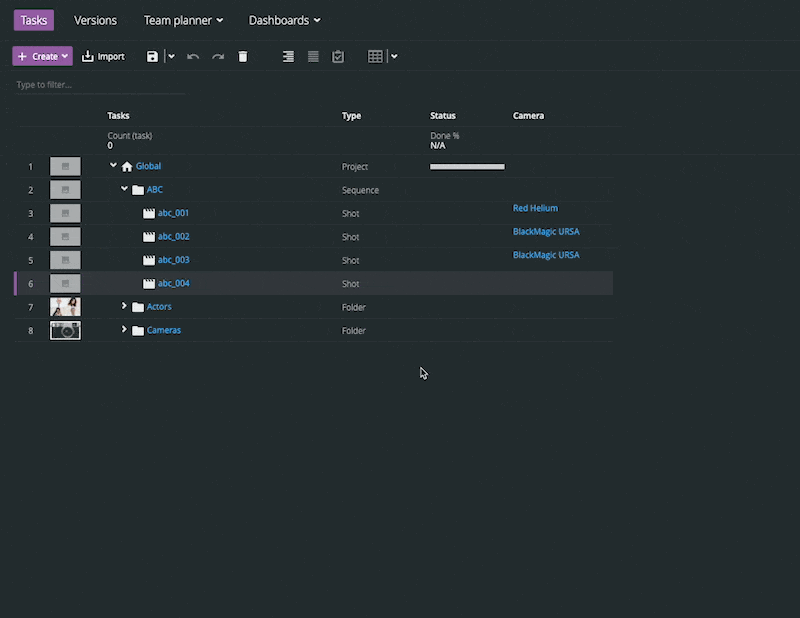Open shot abc_002 link
This screenshot has height=618, width=800.
tap(173, 236)
